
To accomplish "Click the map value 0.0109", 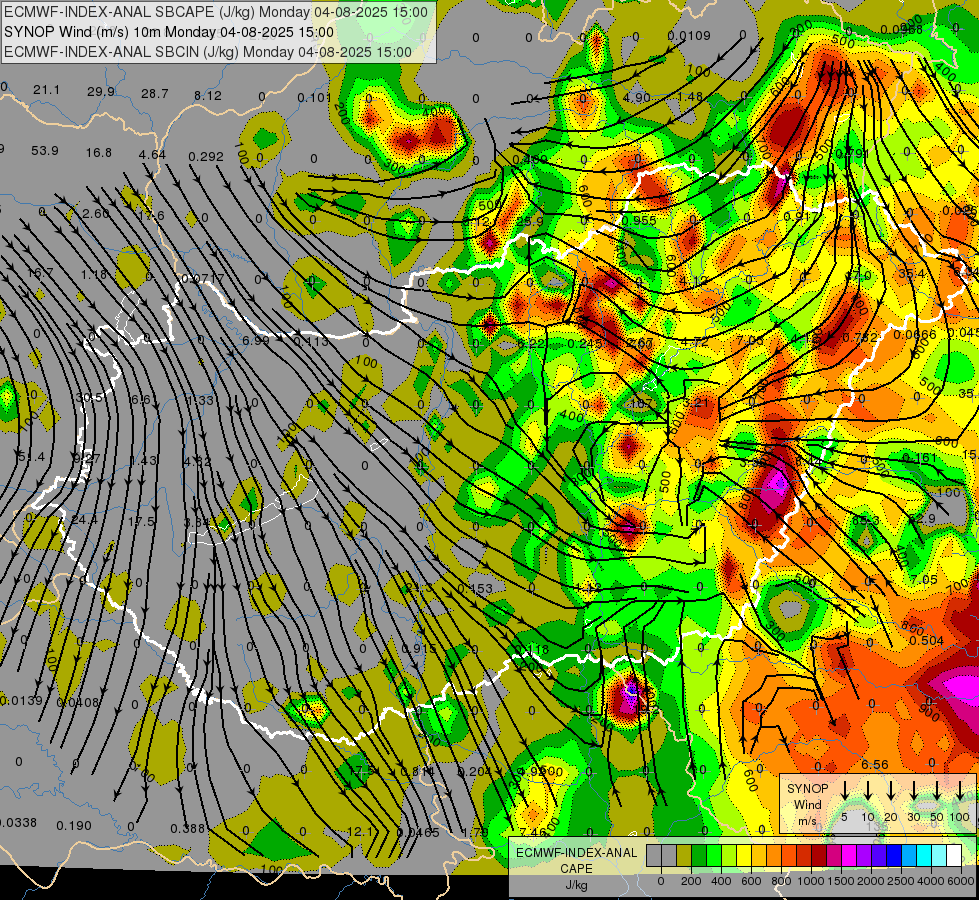I will coord(689,36).
